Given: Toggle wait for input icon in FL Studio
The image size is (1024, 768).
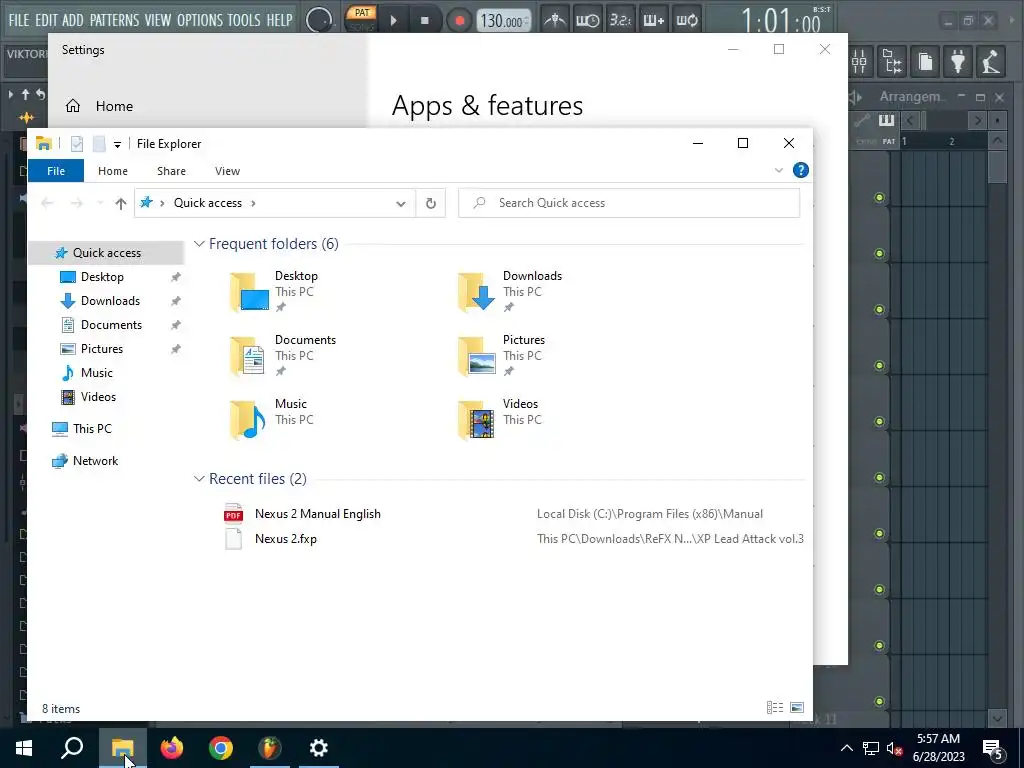Looking at the screenshot, I should tap(587, 20).
